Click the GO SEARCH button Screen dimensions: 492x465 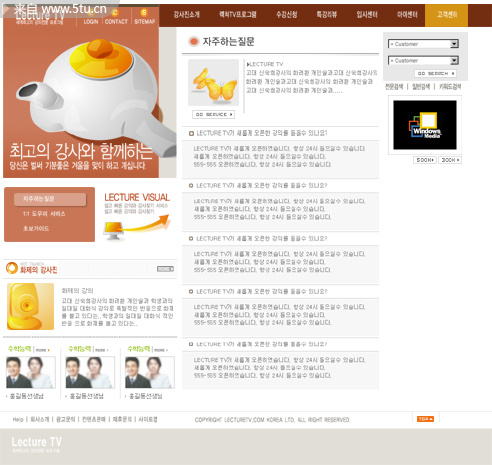(x=435, y=73)
